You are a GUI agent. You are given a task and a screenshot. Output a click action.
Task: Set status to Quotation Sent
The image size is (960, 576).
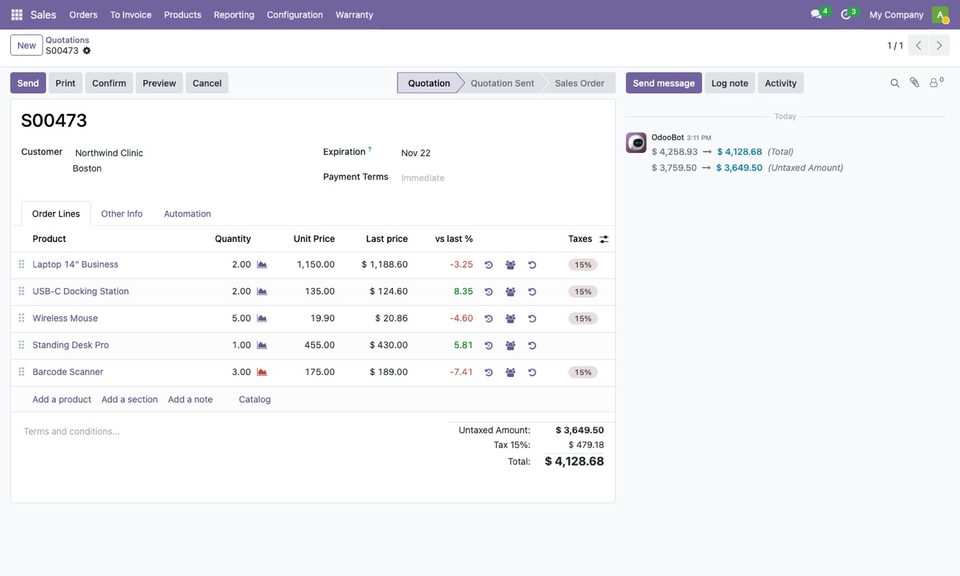coord(502,83)
